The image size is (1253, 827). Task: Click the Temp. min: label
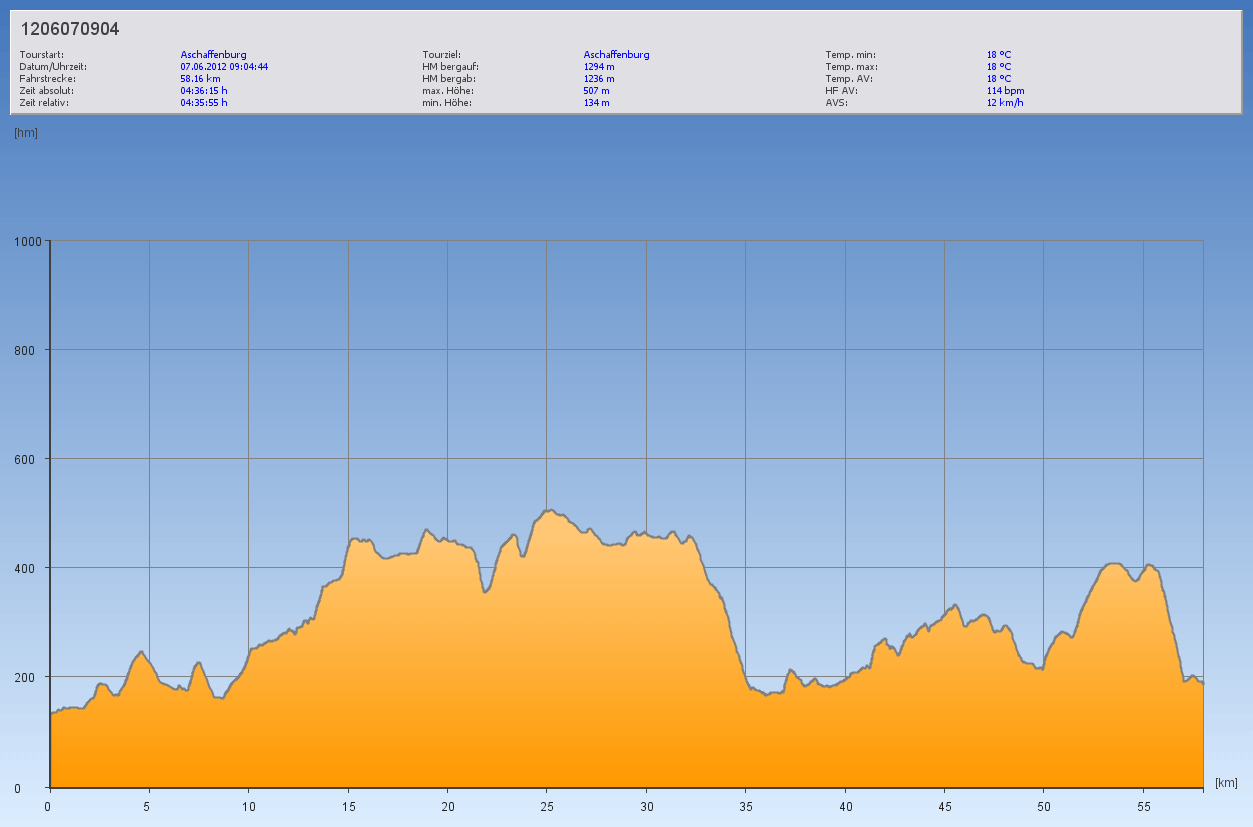pos(850,54)
